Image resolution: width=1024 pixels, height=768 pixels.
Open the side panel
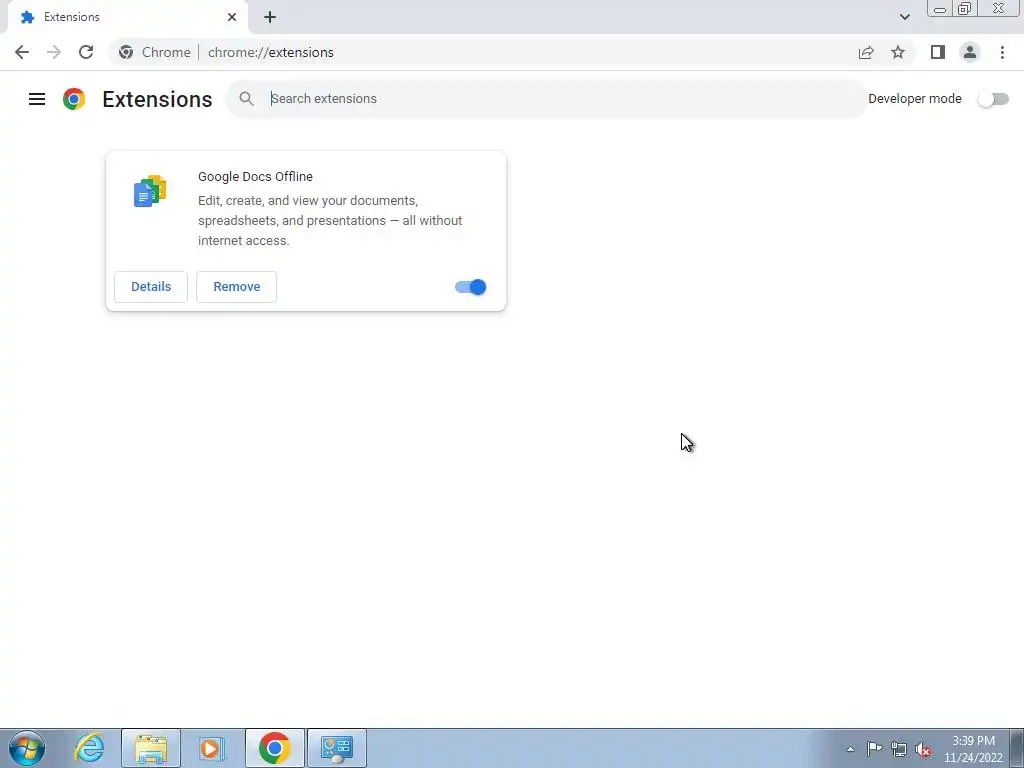tap(938, 52)
